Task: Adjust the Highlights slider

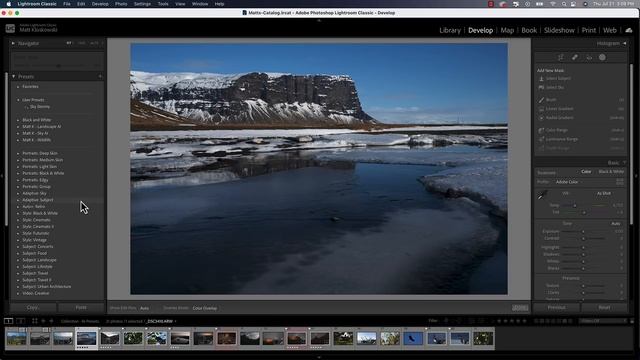Action: tap(583, 247)
